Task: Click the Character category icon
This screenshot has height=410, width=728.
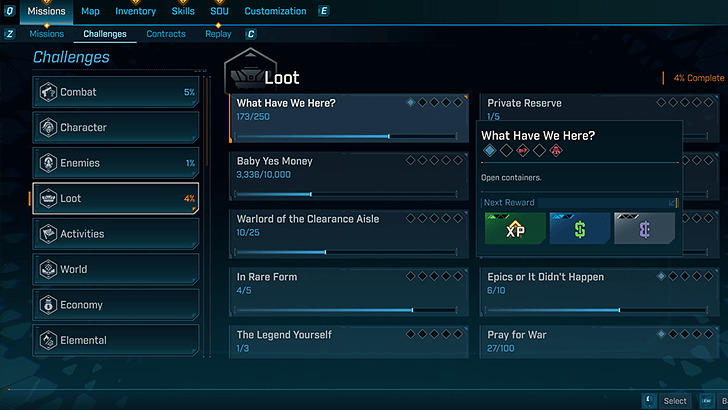Action: click(47, 128)
